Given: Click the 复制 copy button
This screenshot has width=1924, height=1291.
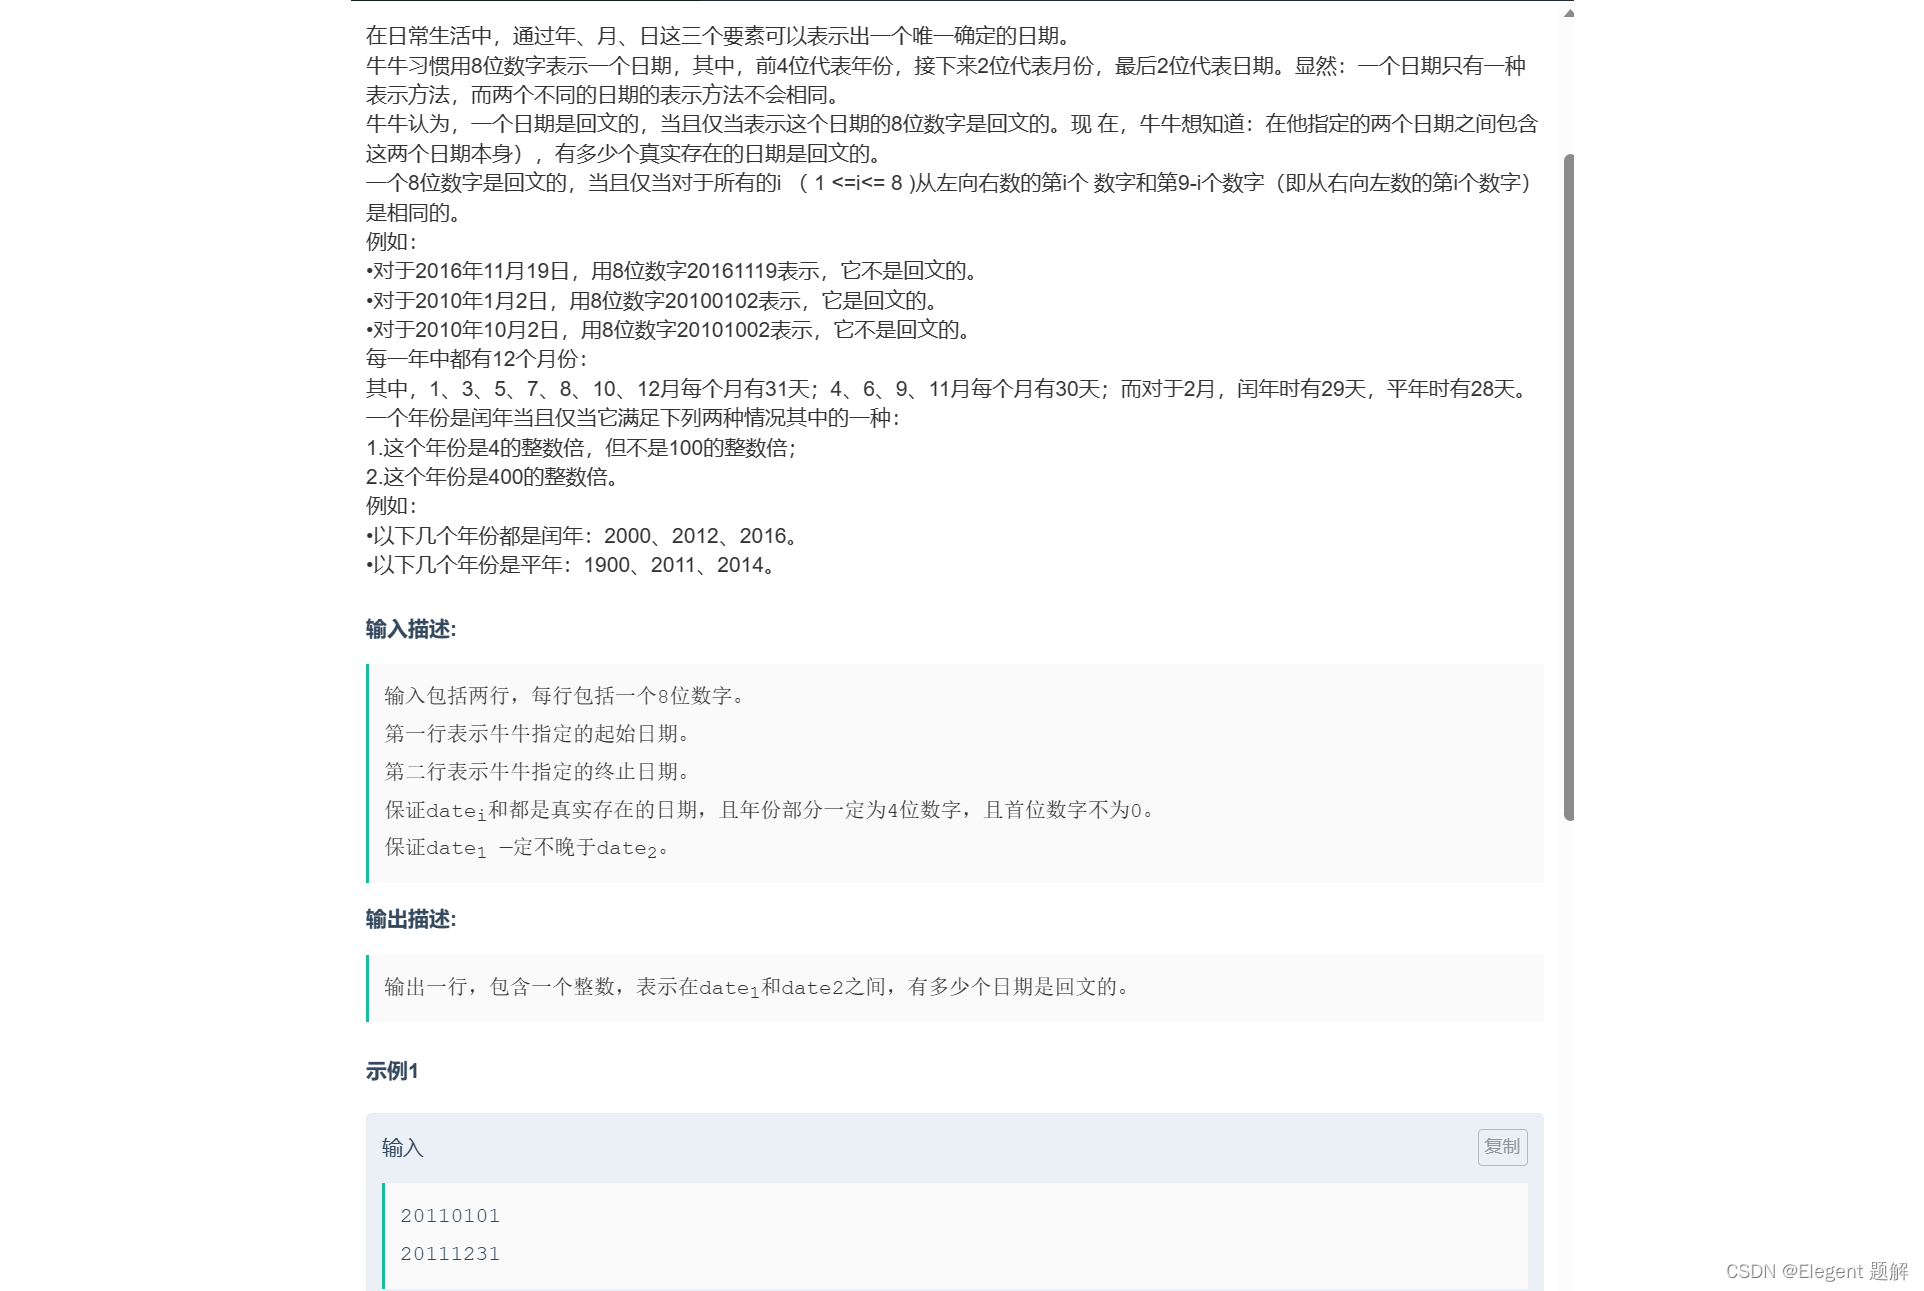Looking at the screenshot, I should point(1501,1145).
